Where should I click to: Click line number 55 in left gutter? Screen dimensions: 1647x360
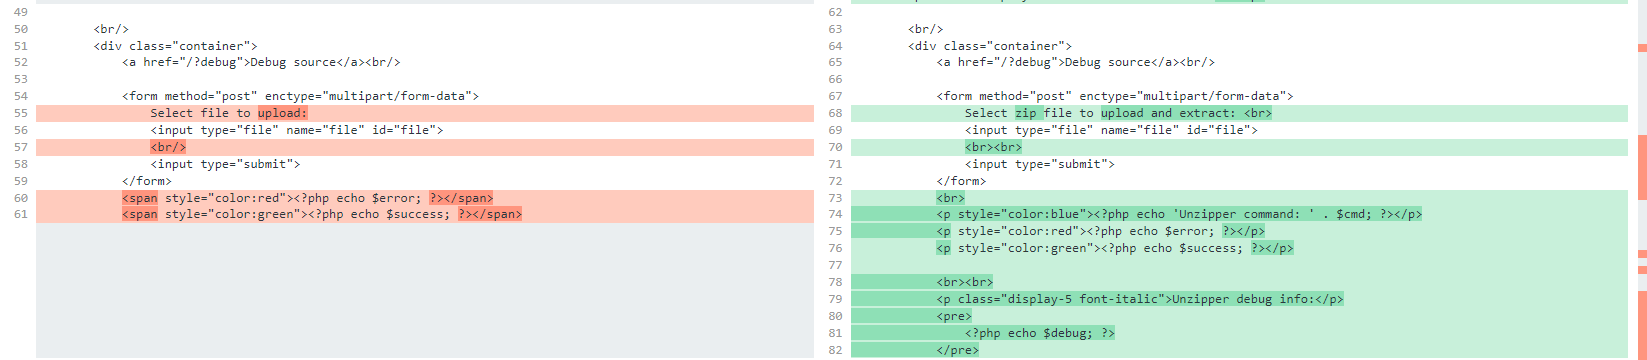pyautogui.click(x=21, y=113)
